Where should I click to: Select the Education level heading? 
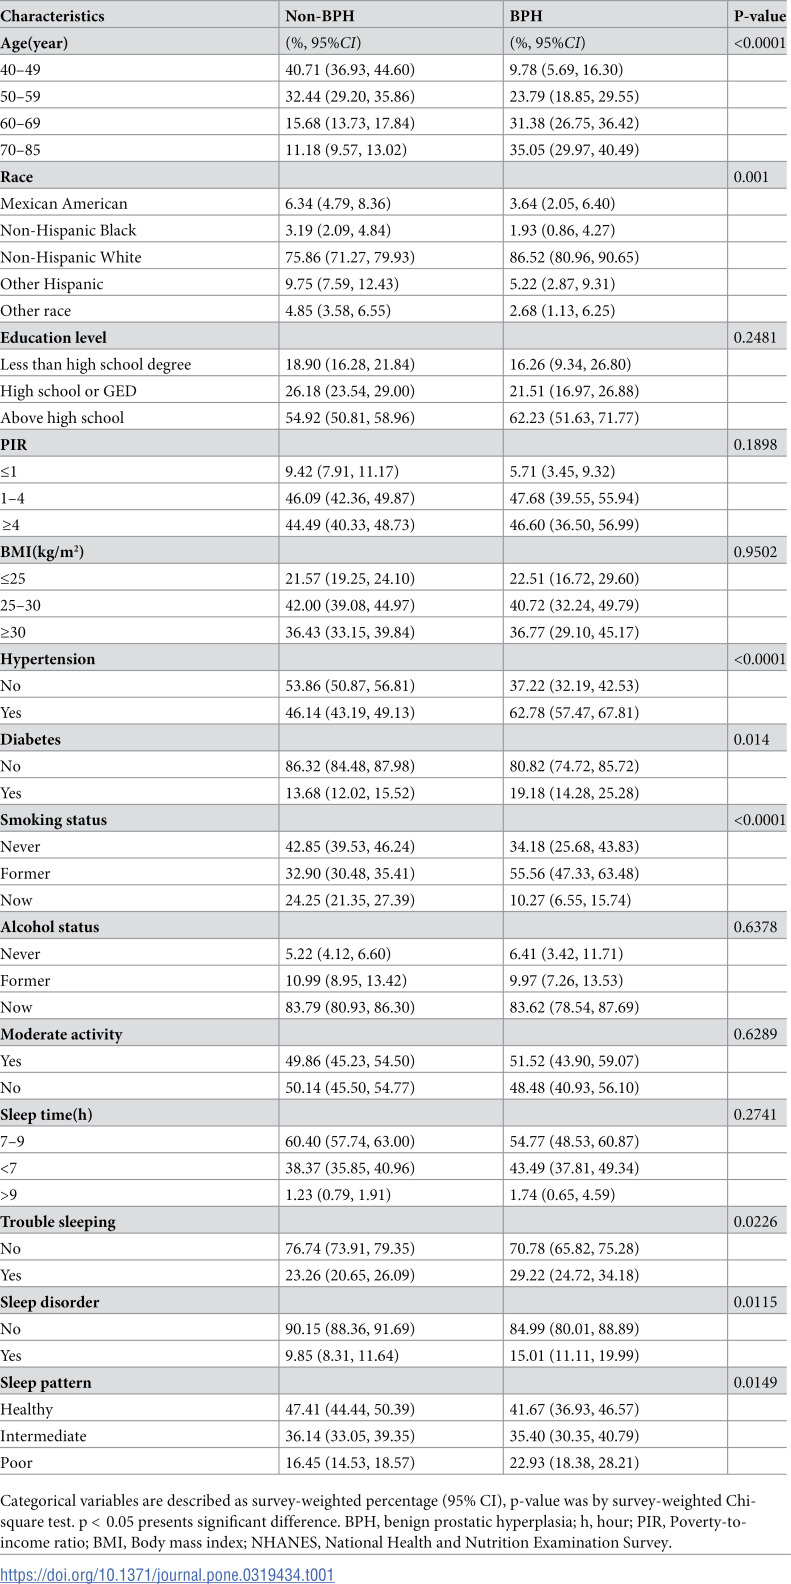coord(54,337)
